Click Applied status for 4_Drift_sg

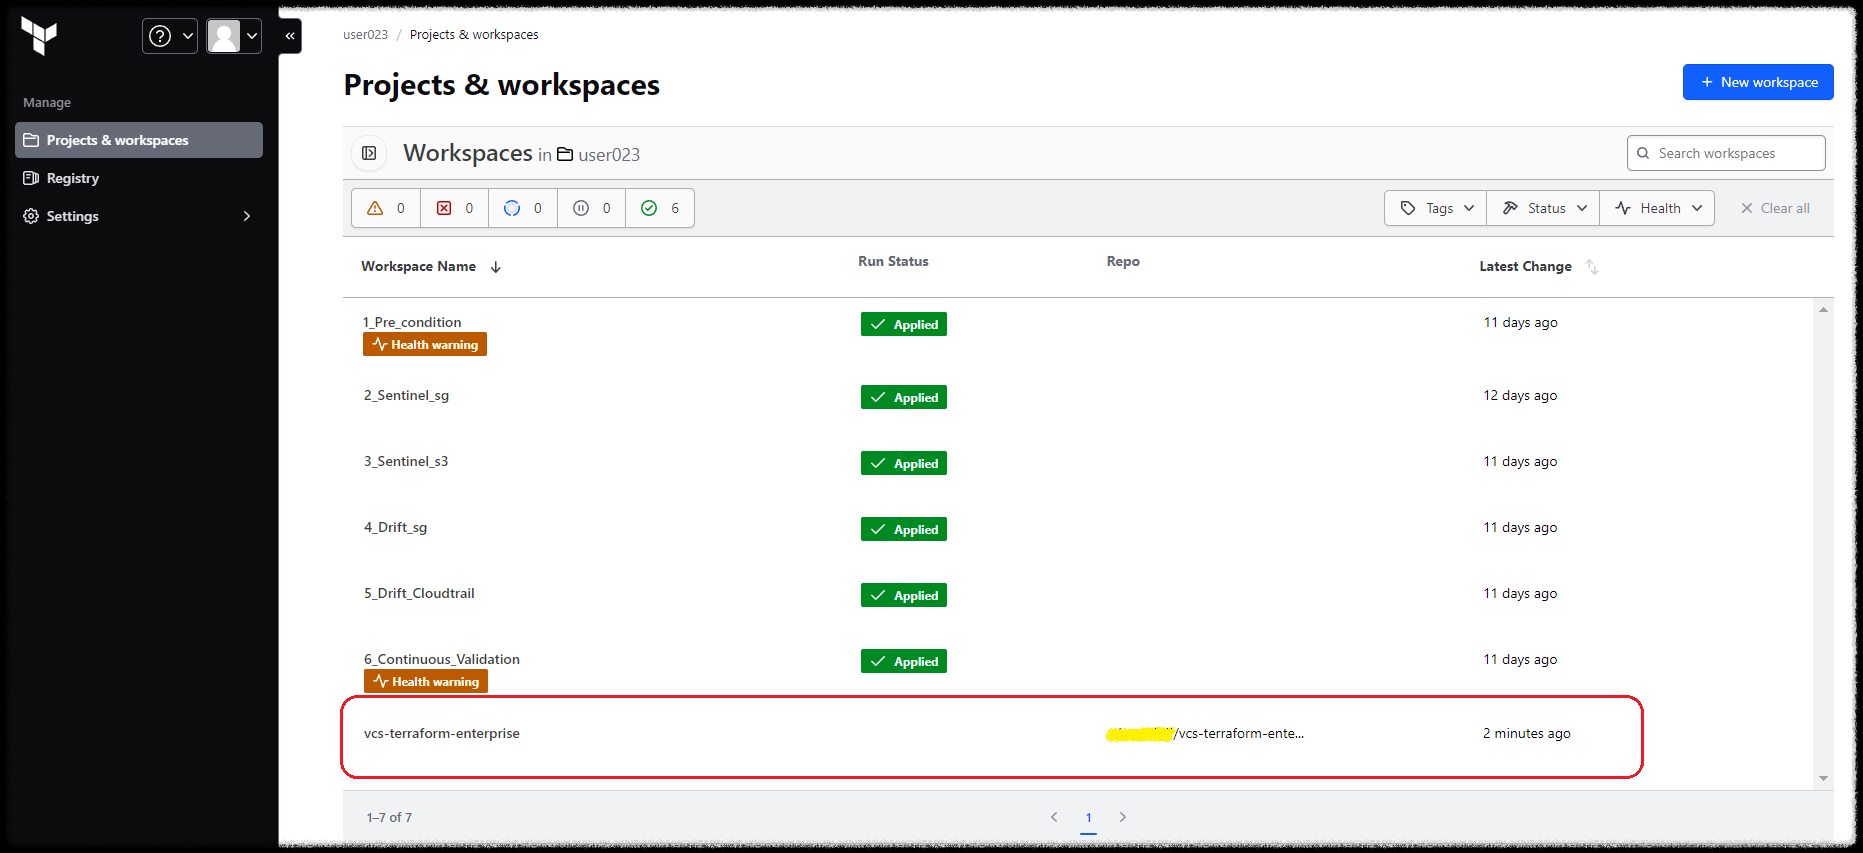tap(904, 529)
